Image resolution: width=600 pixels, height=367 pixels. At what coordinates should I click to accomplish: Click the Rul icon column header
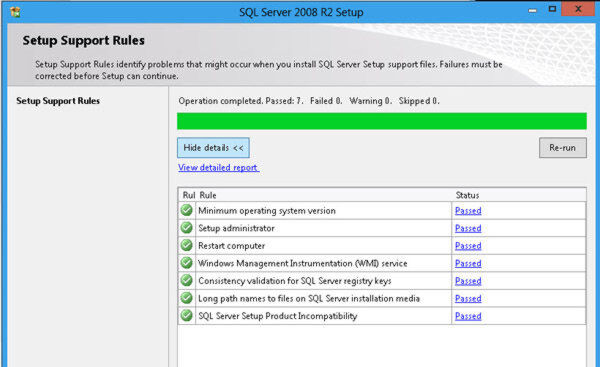pos(188,195)
